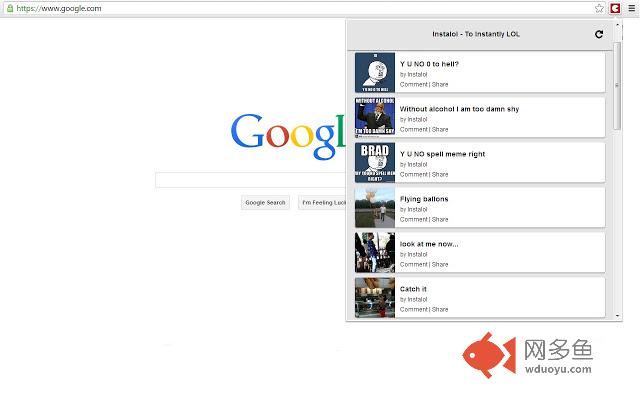
Task: Open the 'Flying ballons' title
Action: [424, 199]
